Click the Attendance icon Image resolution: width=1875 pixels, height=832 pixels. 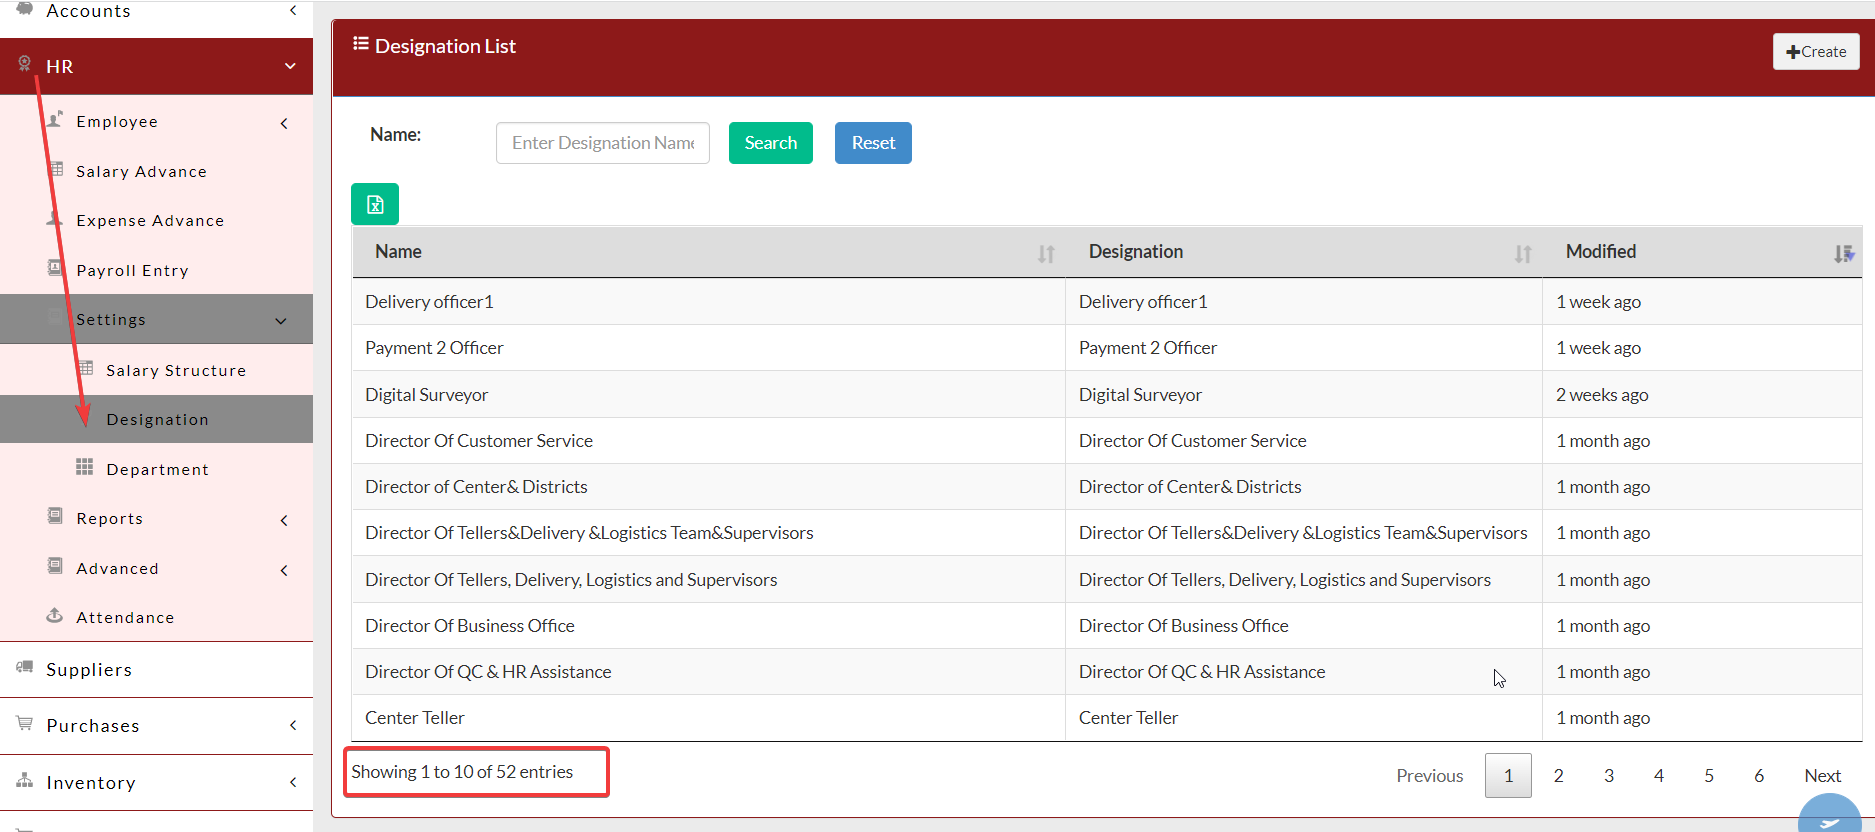[55, 615]
